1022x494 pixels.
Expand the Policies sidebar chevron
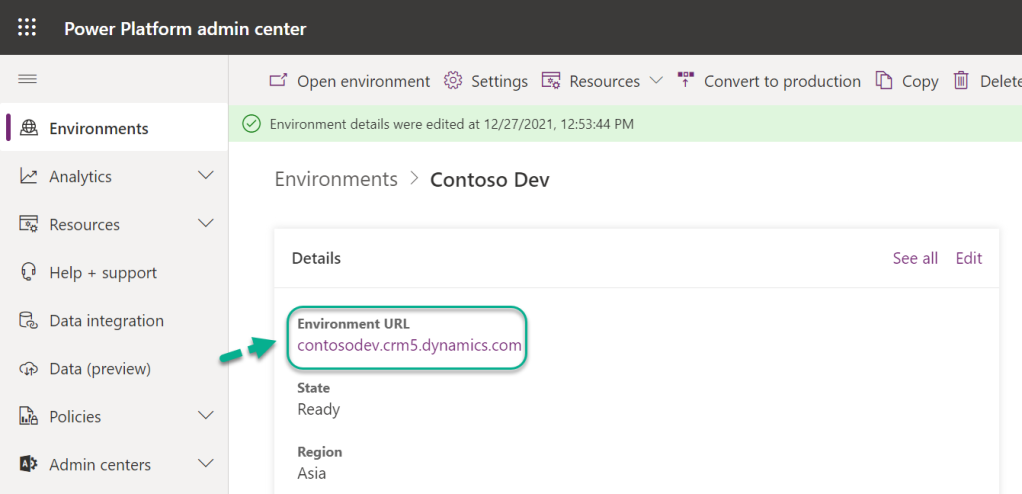(x=206, y=416)
